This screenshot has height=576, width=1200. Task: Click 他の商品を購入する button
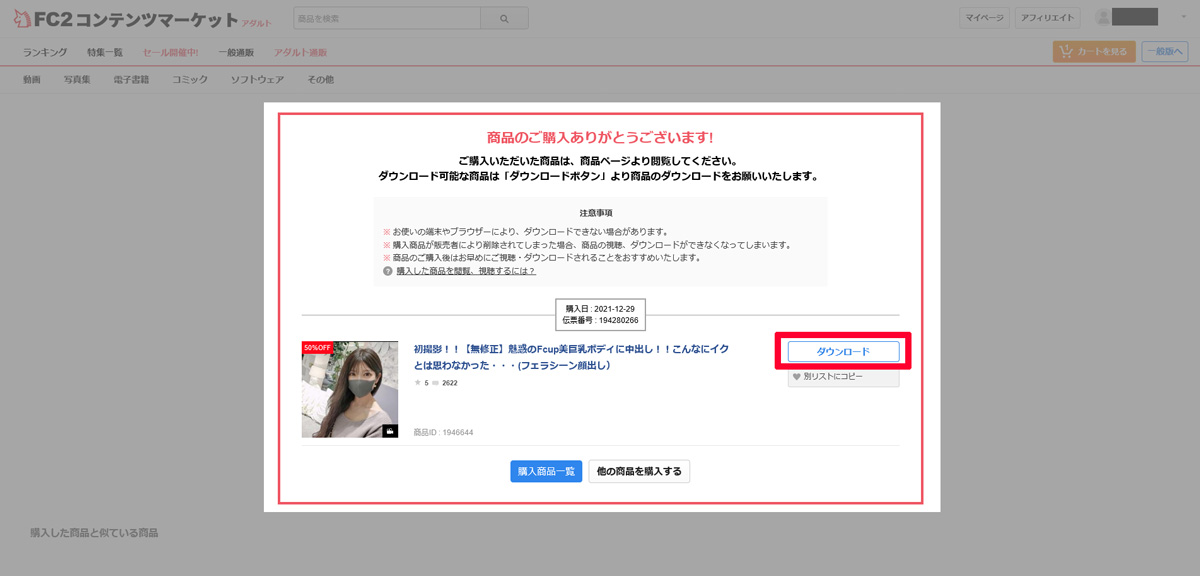point(639,471)
